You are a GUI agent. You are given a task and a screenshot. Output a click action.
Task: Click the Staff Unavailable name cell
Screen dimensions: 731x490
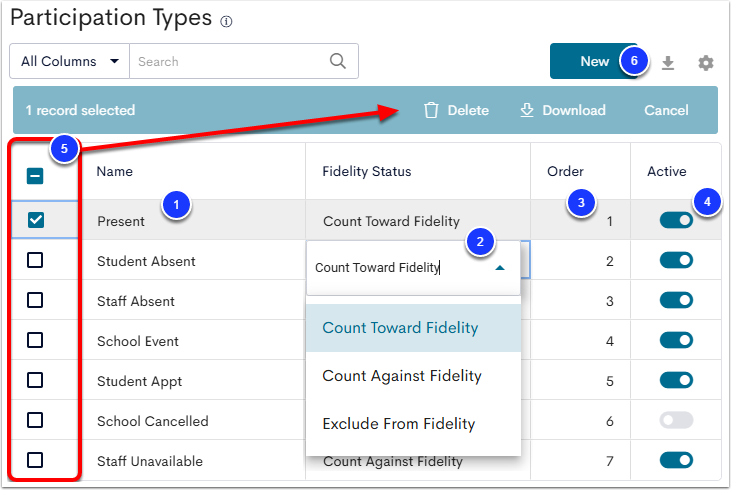click(192, 461)
